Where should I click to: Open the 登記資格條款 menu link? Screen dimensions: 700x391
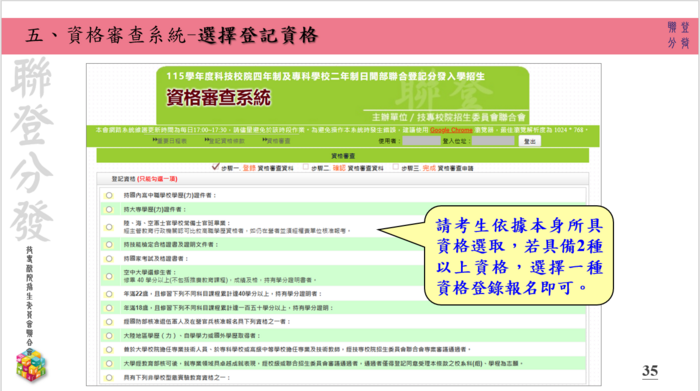coord(225,141)
